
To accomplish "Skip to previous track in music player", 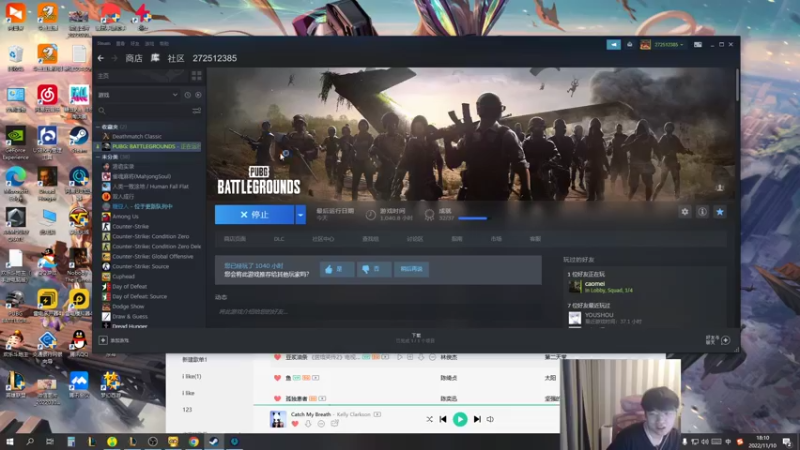I will [443, 419].
